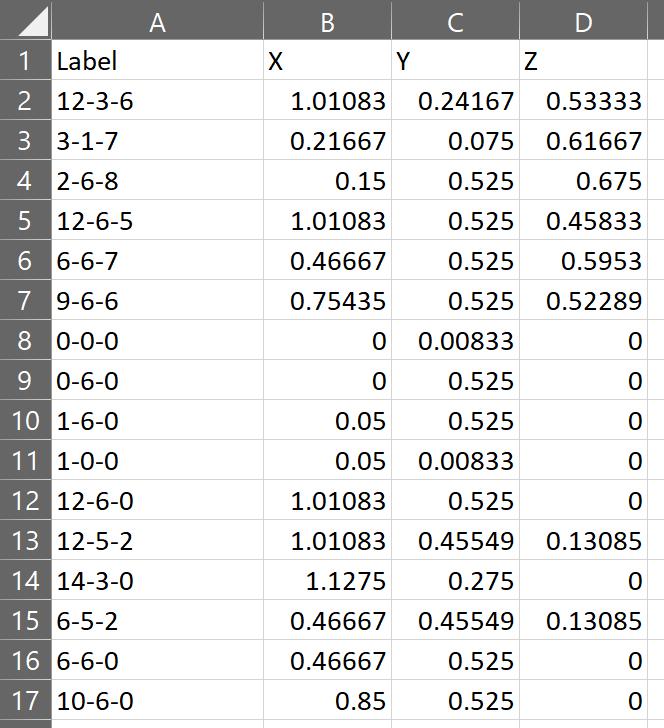664x728 pixels.
Task: Select column A header
Action: (x=157, y=20)
